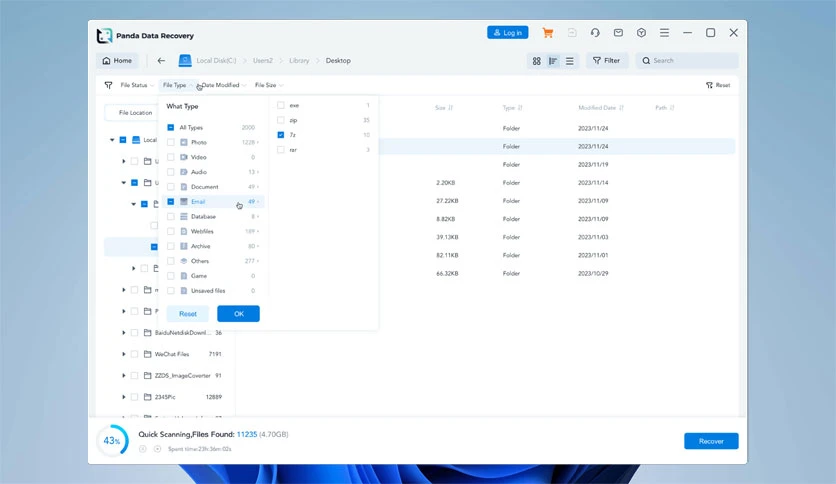Click the 43% circular scan progress indicator
The height and width of the screenshot is (484, 836).
point(112,441)
